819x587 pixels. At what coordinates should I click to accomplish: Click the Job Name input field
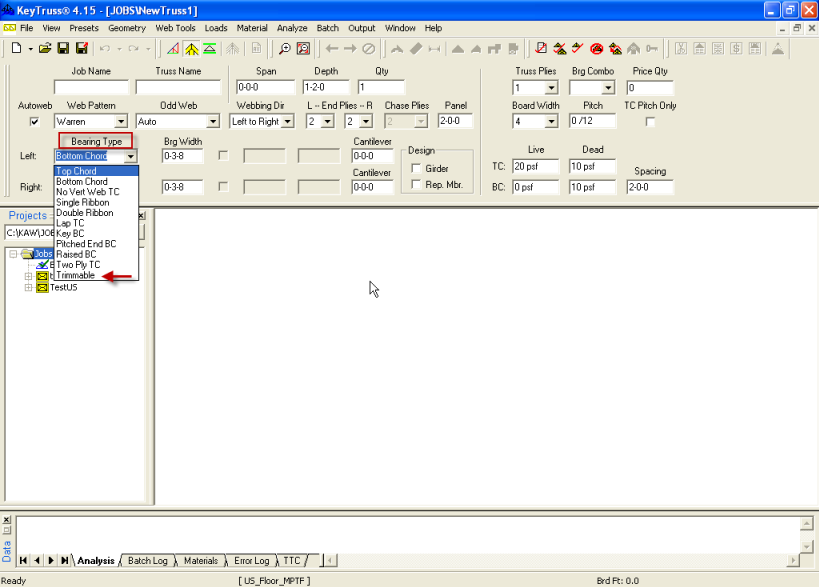[x=91, y=87]
